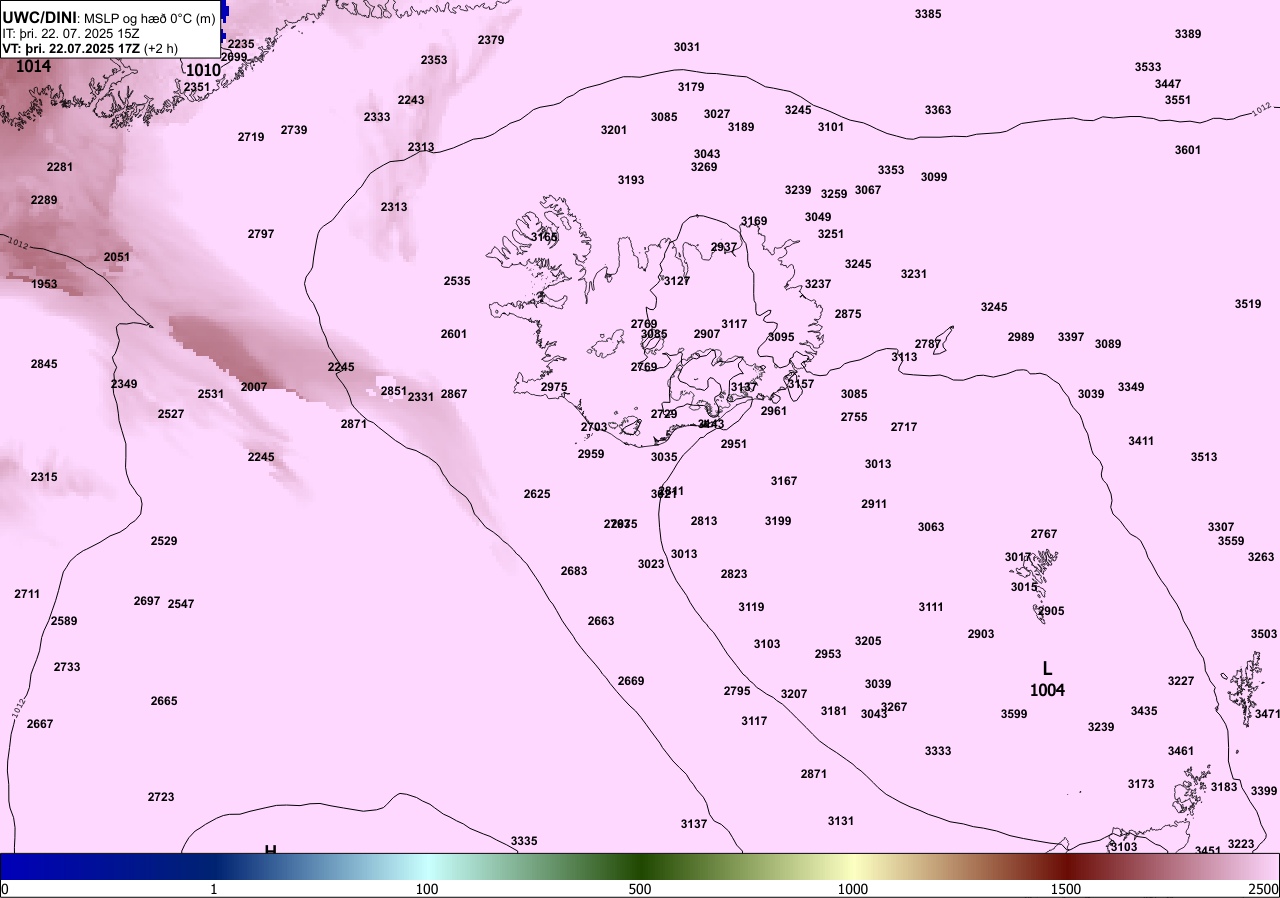Click the 1014 pressure label
The height and width of the screenshot is (898, 1280).
(33, 66)
